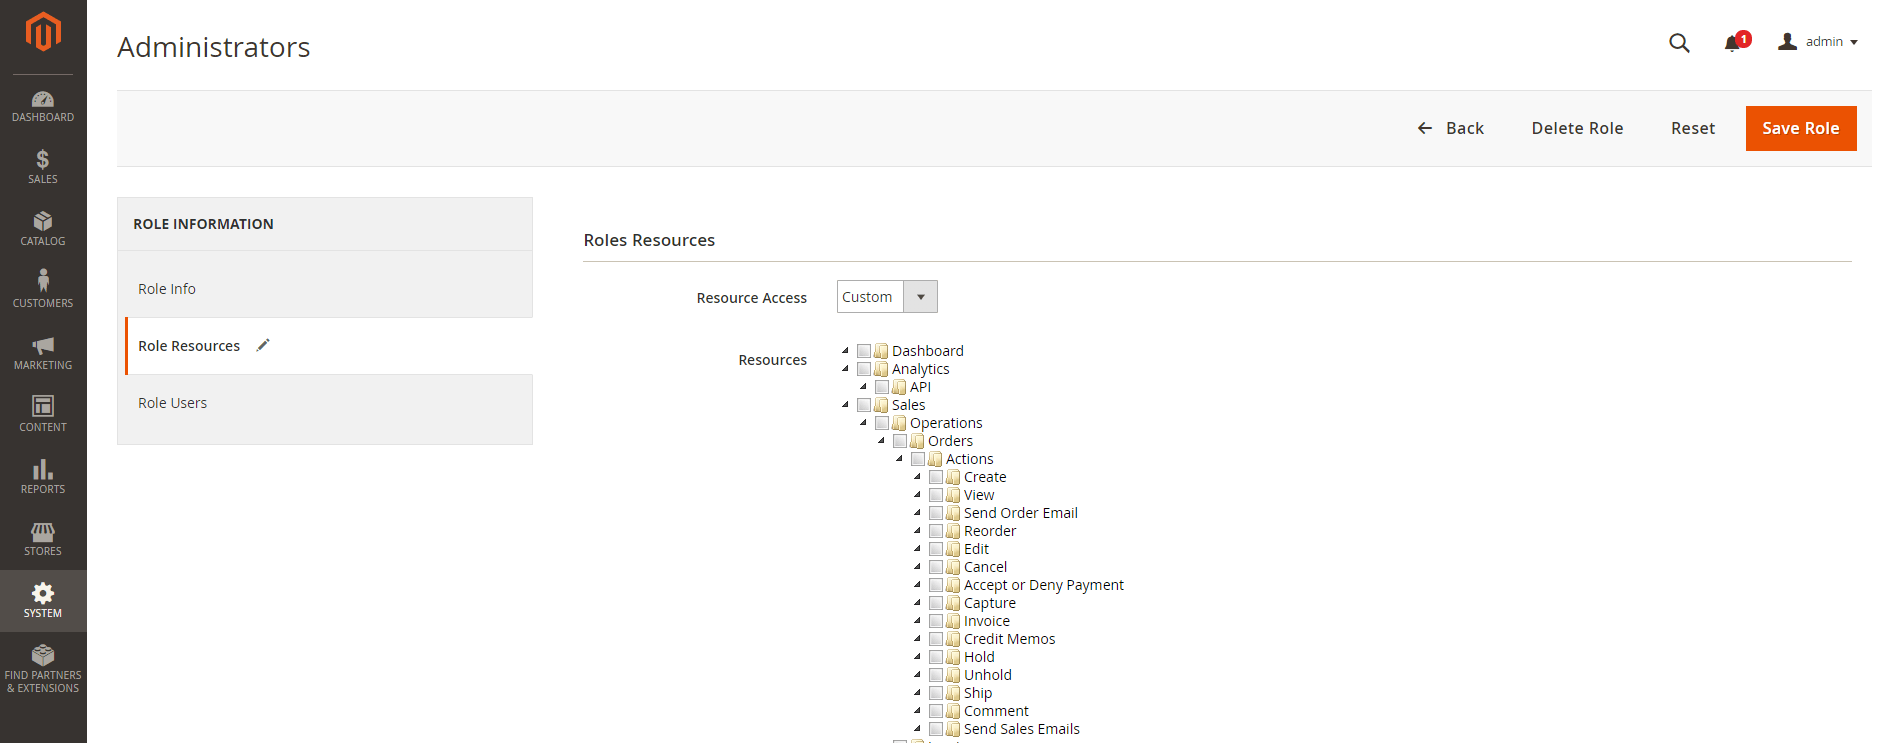
Task: Click the folder icon next to Hold
Action: coord(953,657)
